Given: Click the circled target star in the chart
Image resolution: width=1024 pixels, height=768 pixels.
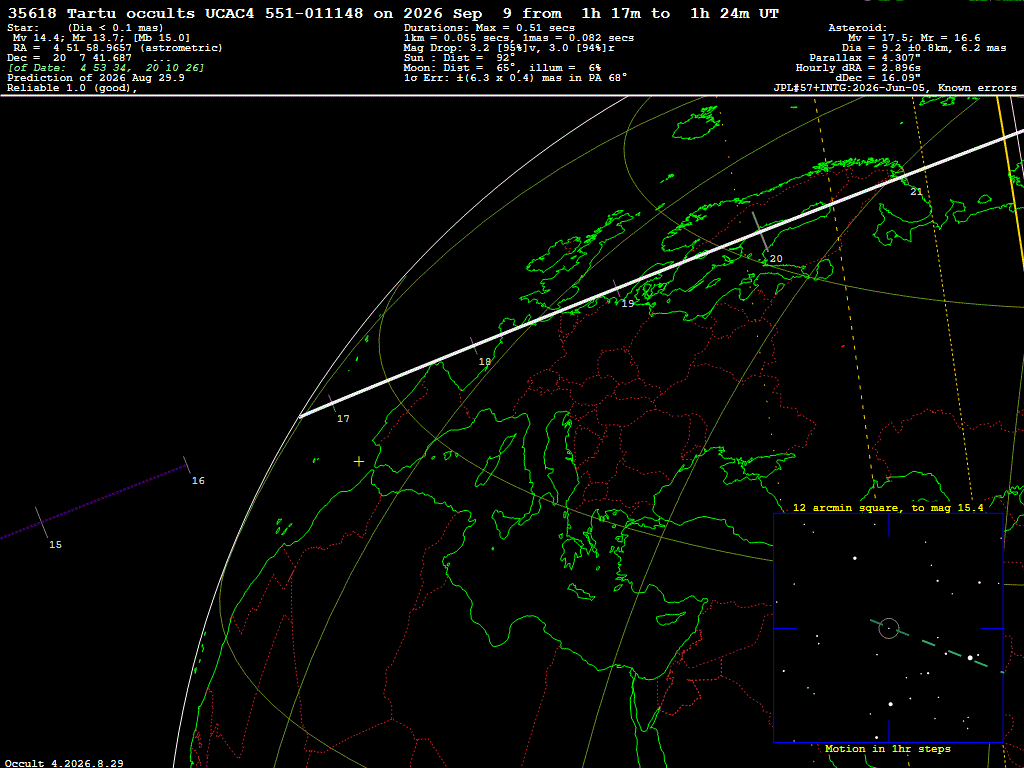Looking at the screenshot, I should click(889, 628).
